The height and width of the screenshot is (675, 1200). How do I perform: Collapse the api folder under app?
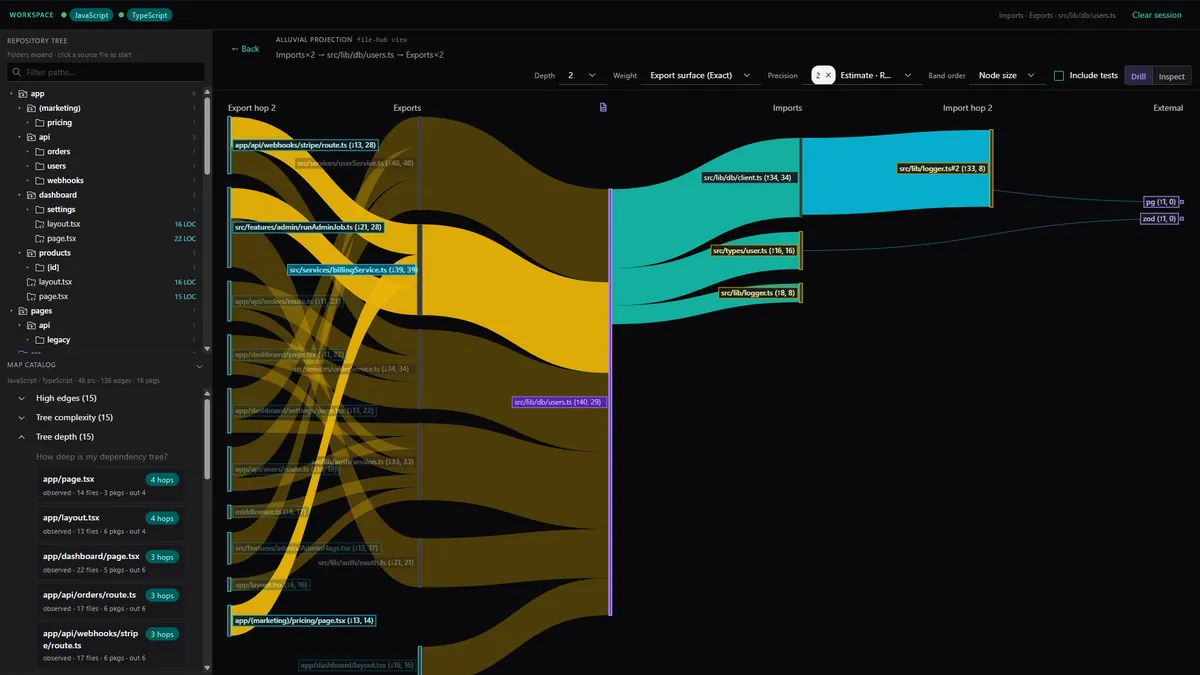[x=19, y=137]
